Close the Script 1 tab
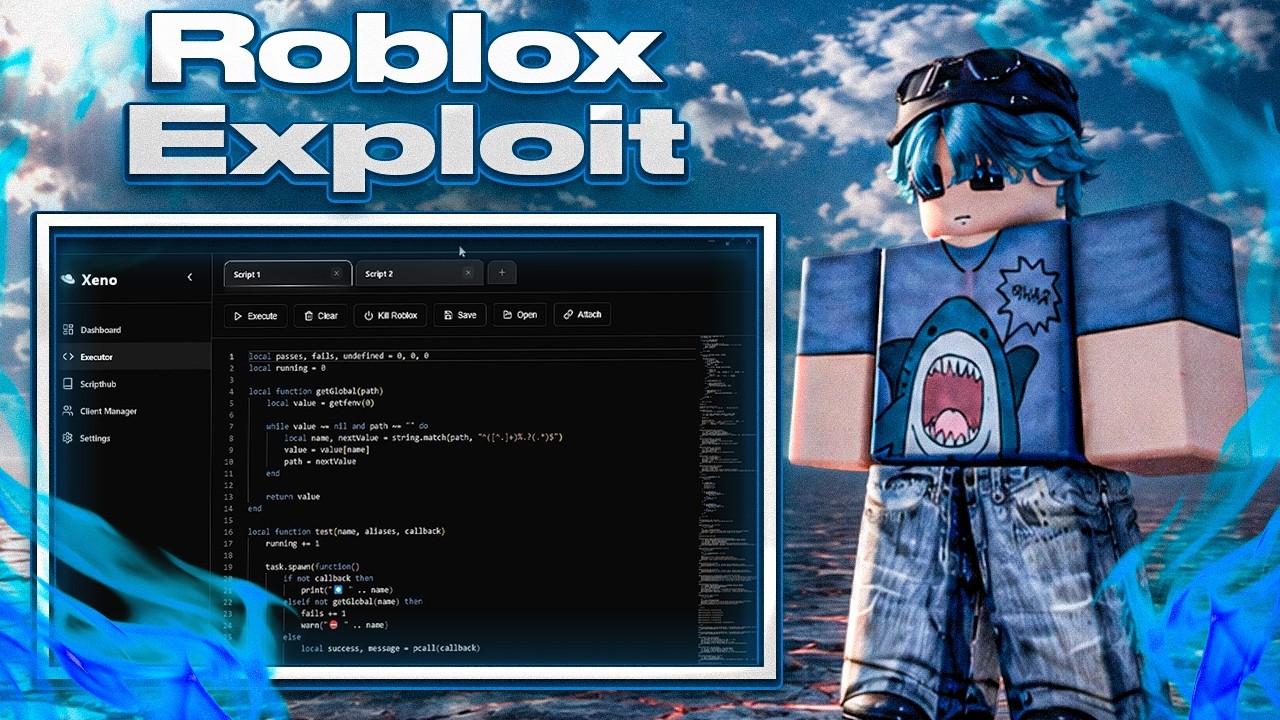Image resolution: width=1280 pixels, height=720 pixels. 336,273
